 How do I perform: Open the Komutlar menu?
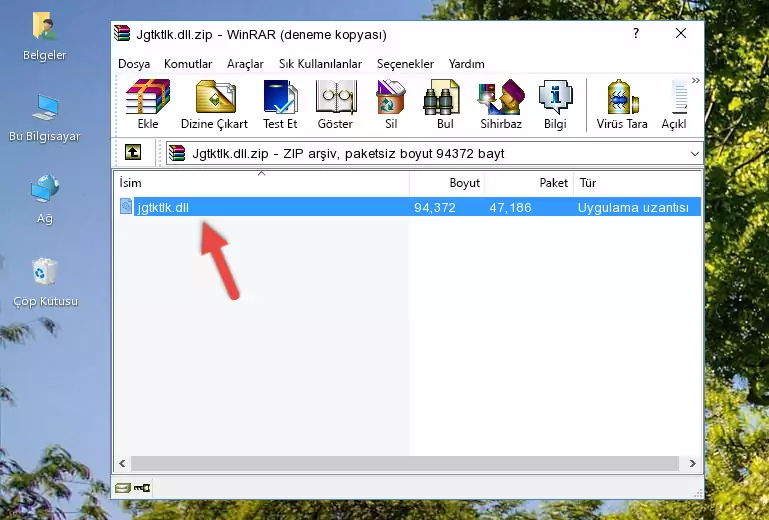[188, 64]
